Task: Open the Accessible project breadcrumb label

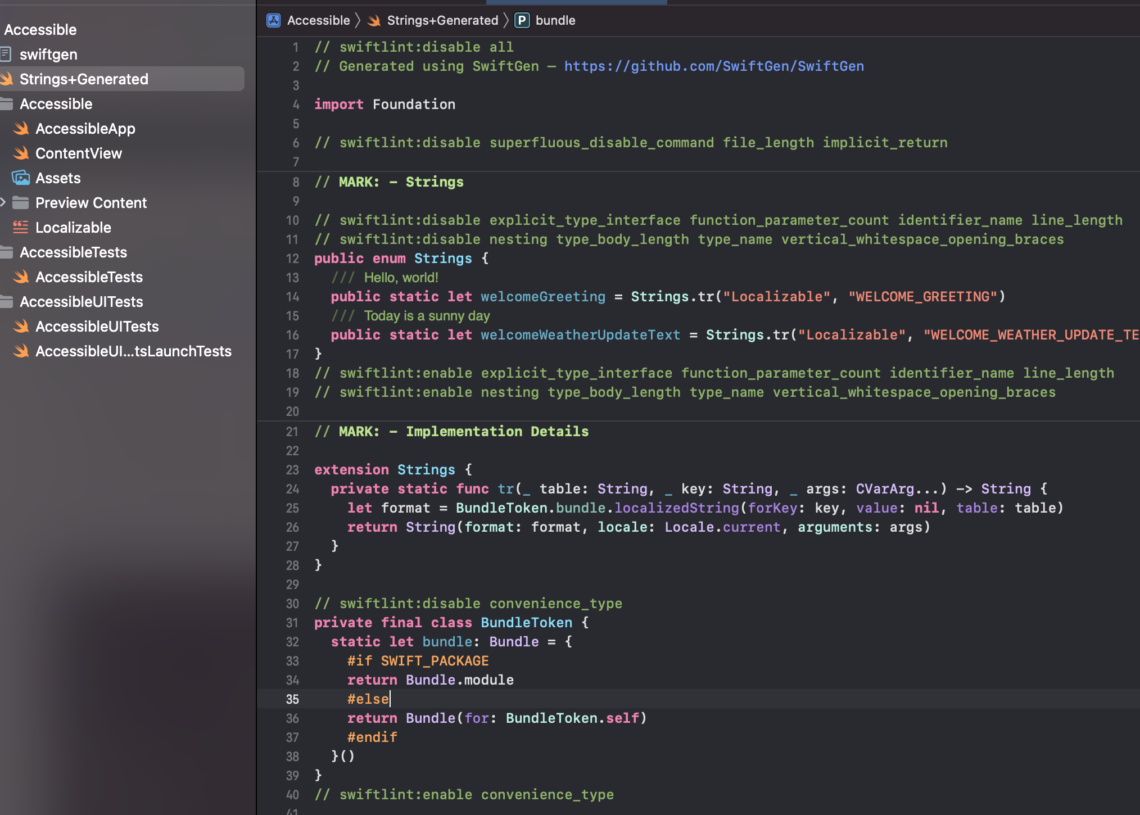Action: click(318, 20)
